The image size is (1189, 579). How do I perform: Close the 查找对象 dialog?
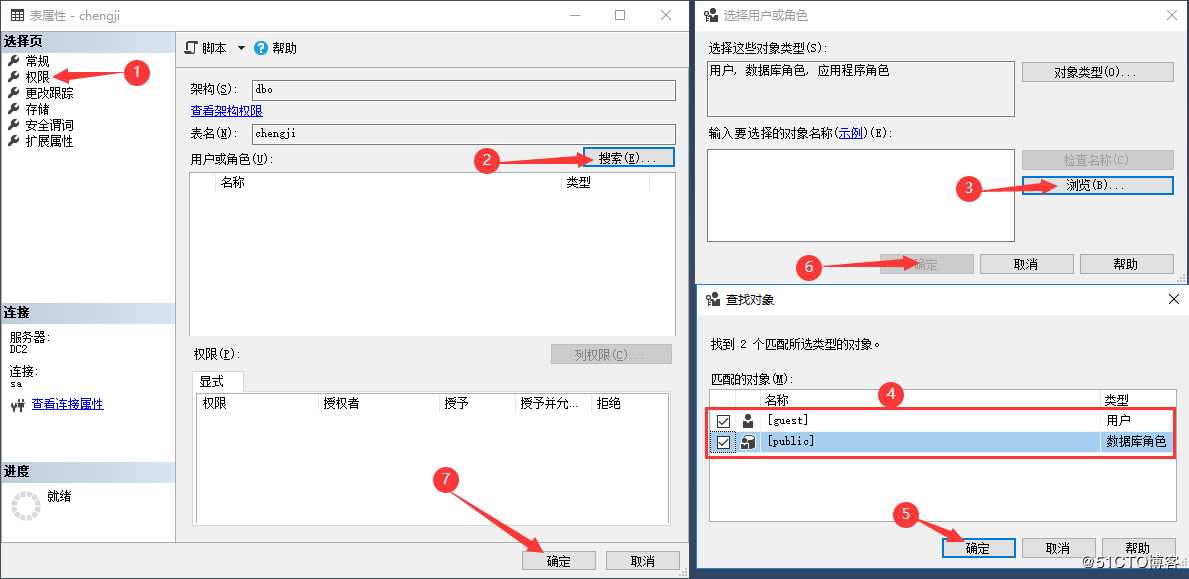[x=1173, y=299]
